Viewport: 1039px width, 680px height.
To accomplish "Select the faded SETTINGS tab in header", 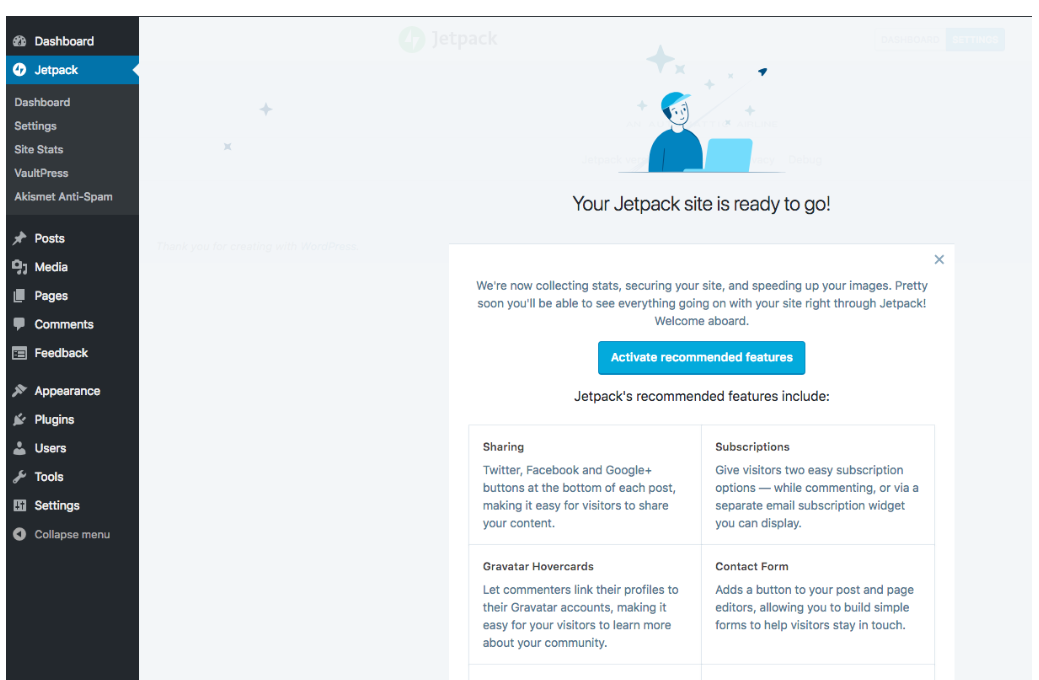I will 975,40.
